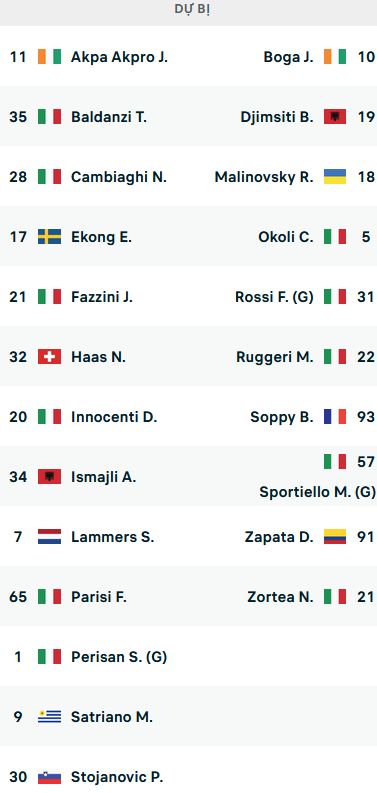Click the Uruguay flag beside Satriano M.

[49, 717]
